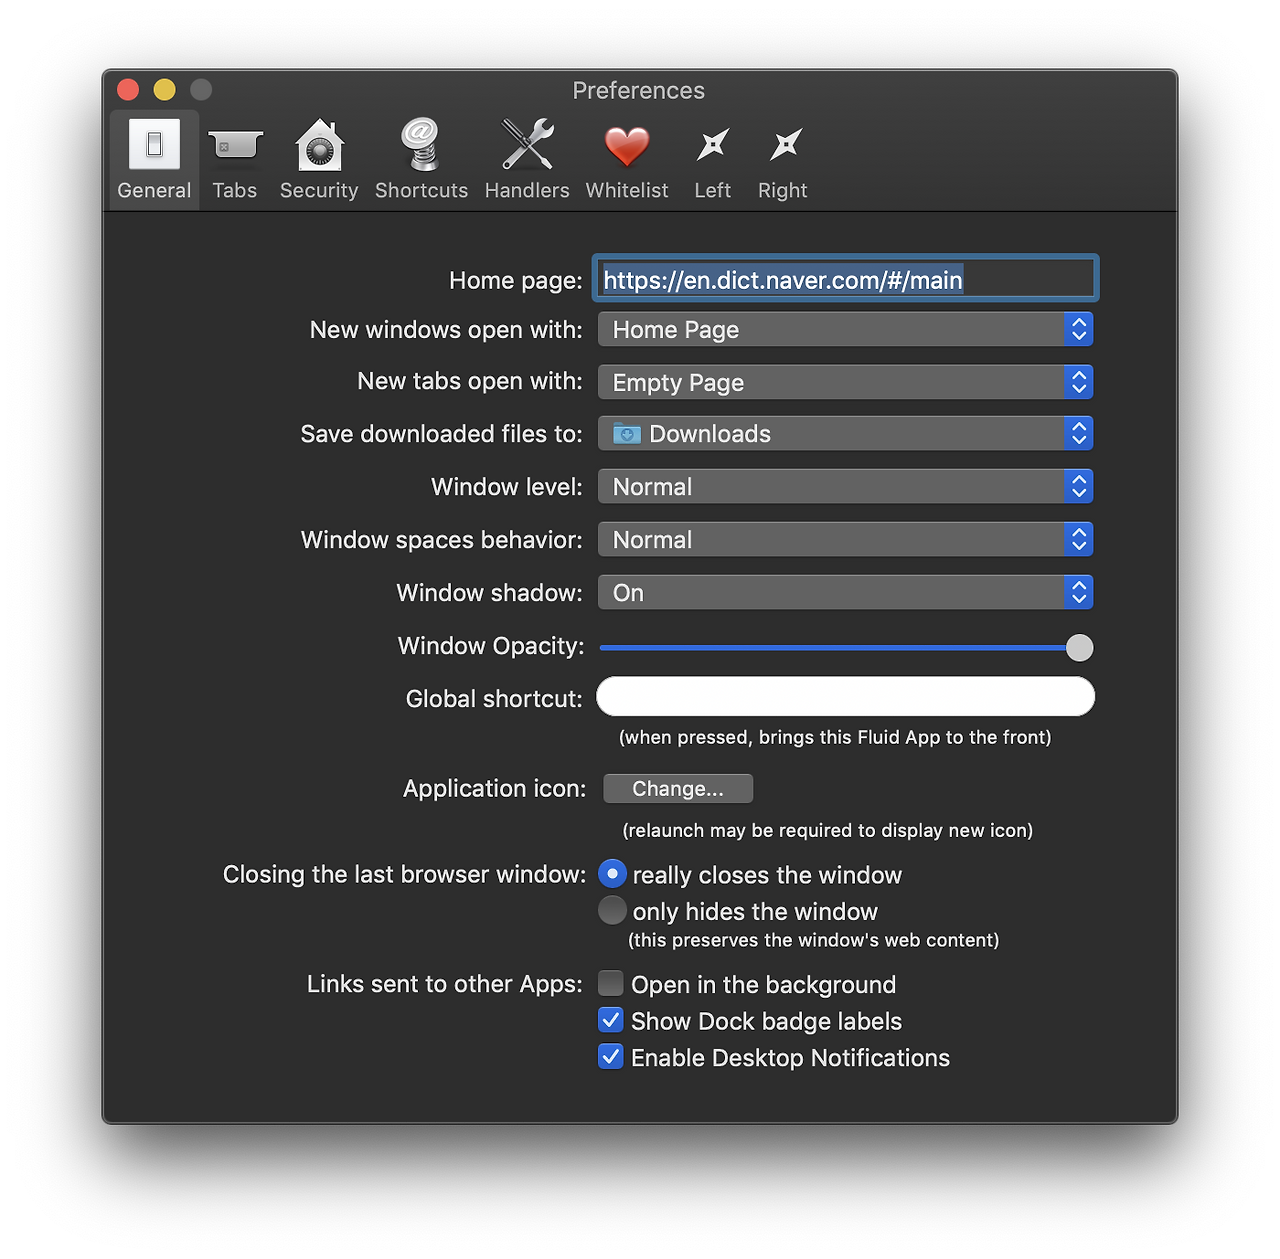Viewport: 1280px width, 1259px height.
Task: Uncheck Enable Desktop Notifications
Action: 610,1056
